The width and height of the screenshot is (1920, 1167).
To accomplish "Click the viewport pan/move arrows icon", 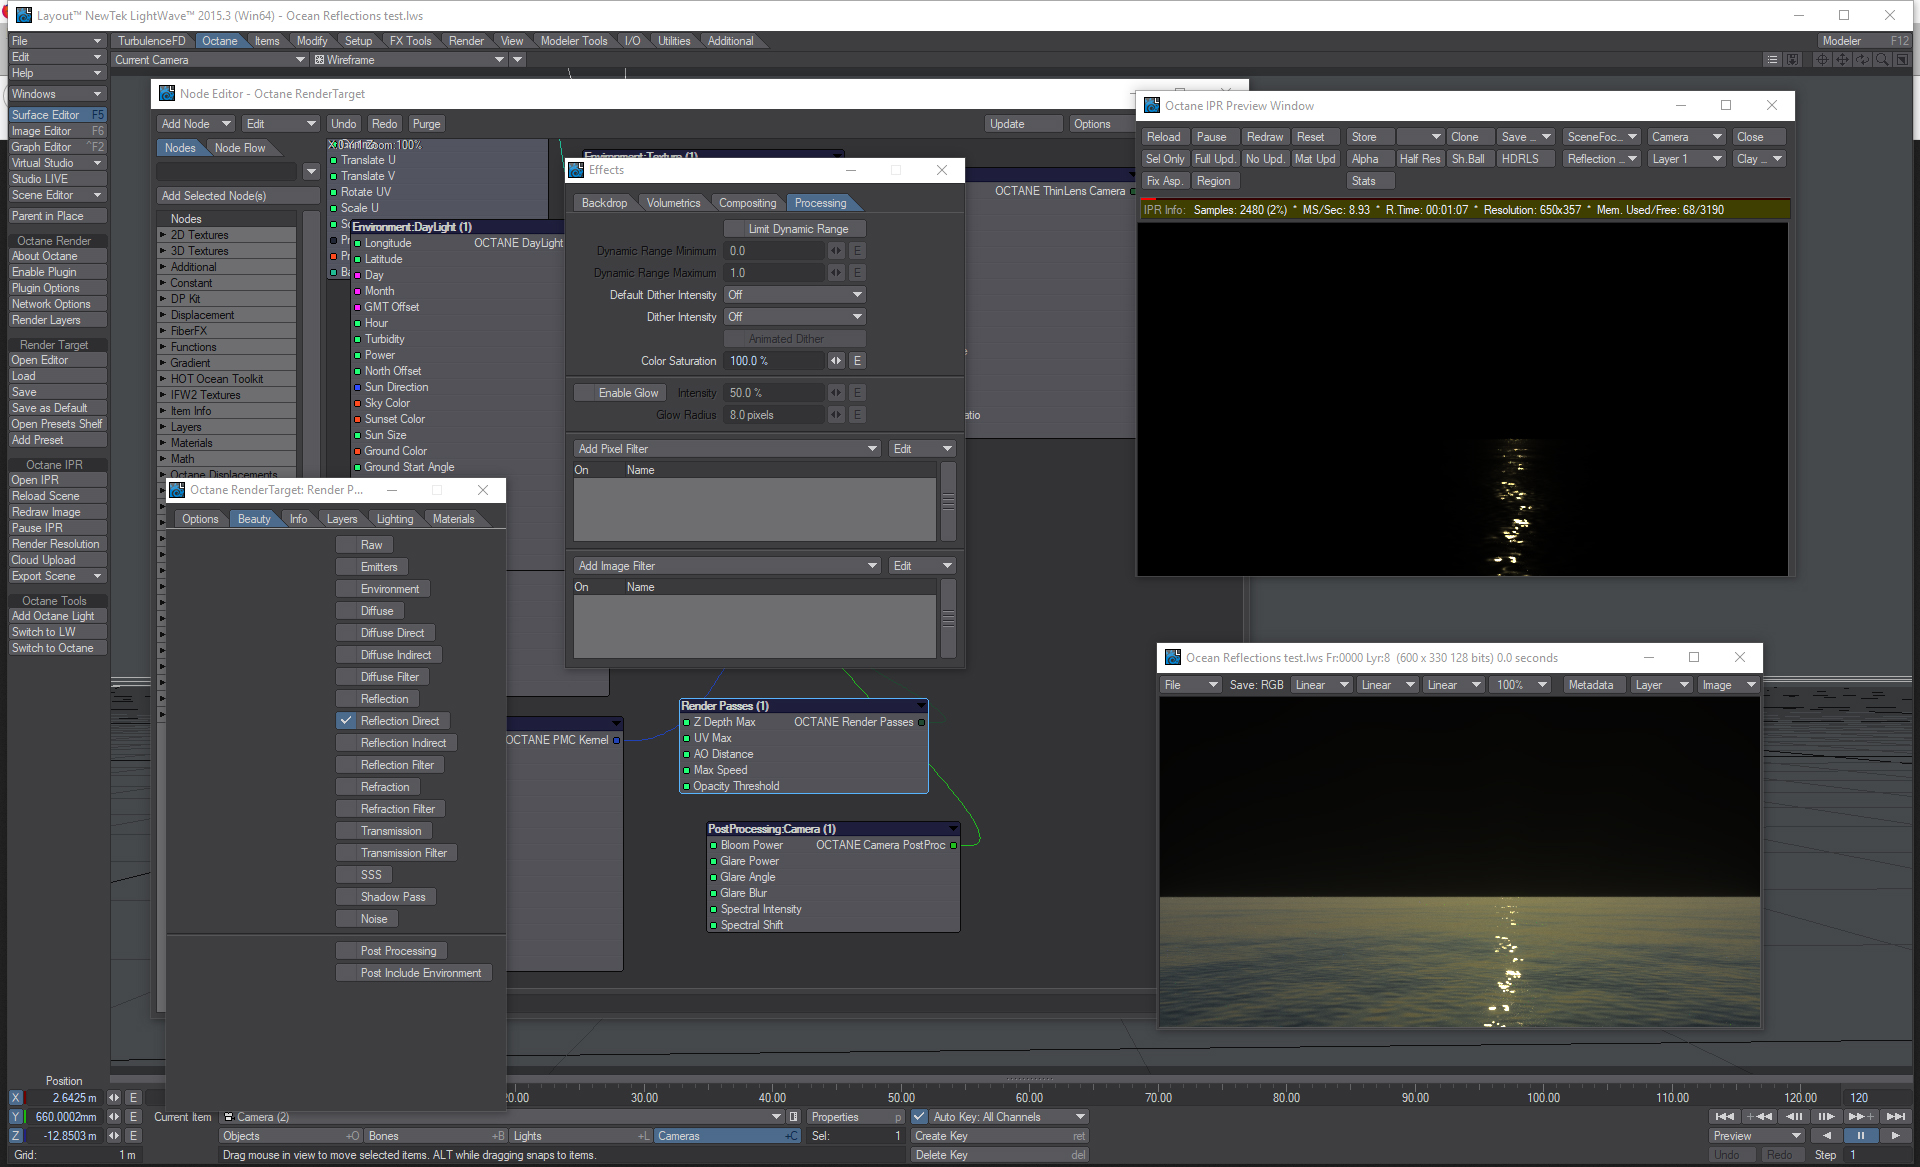I will point(1842,60).
